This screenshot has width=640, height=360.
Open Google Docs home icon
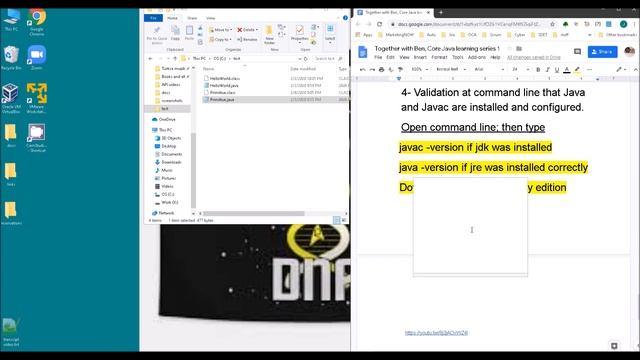click(x=362, y=52)
